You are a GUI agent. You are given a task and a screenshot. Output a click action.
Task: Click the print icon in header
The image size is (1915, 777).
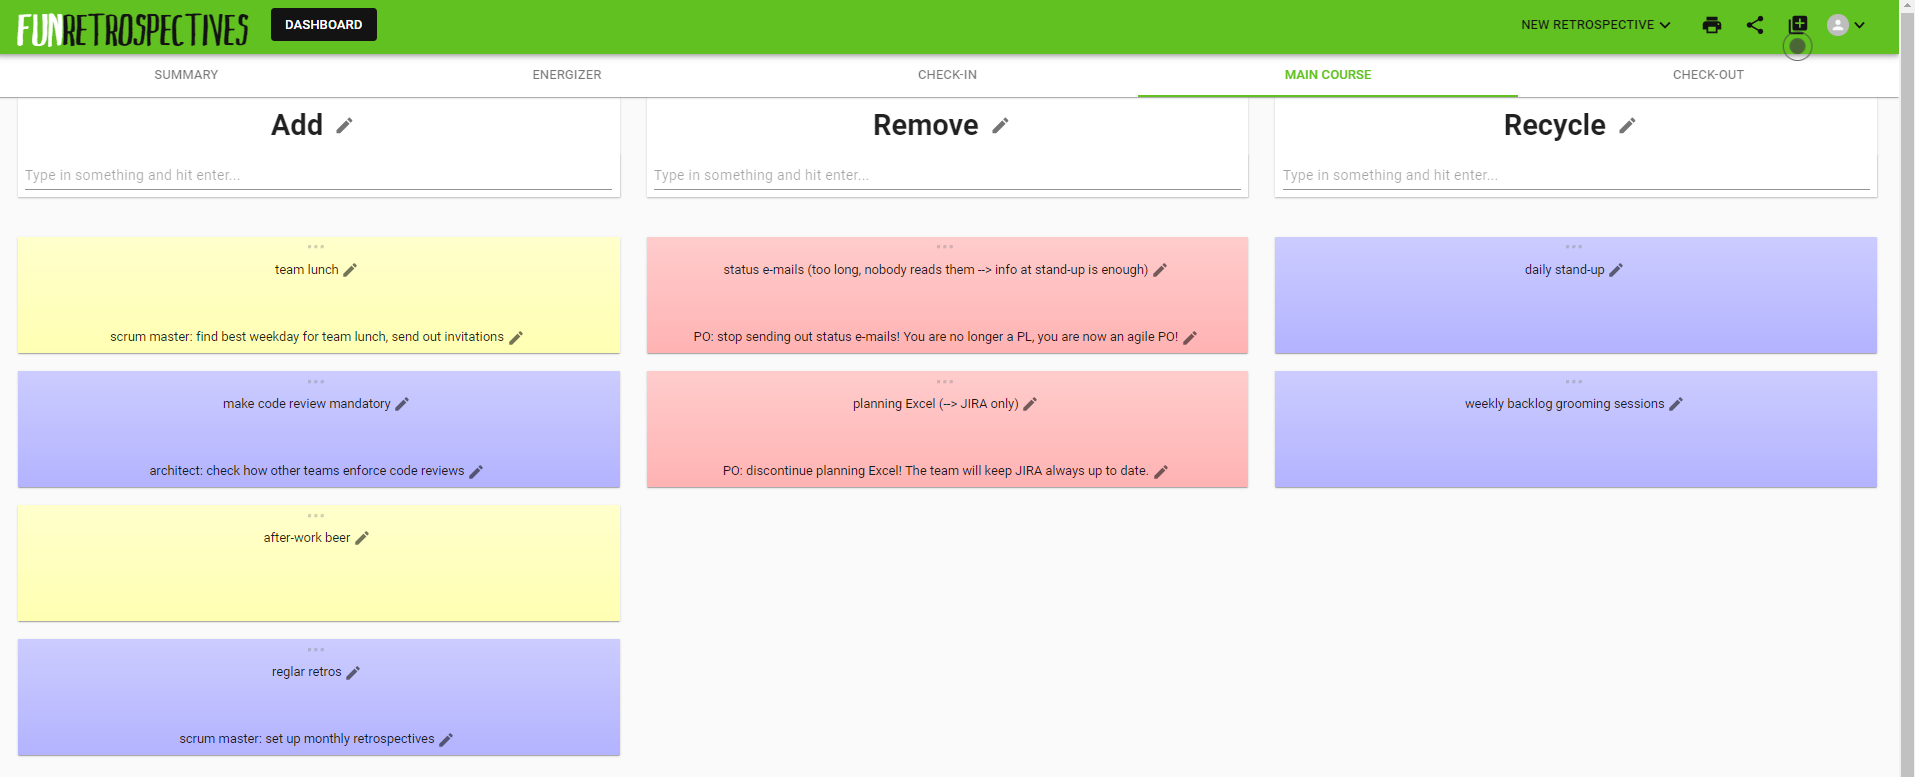tap(1711, 25)
